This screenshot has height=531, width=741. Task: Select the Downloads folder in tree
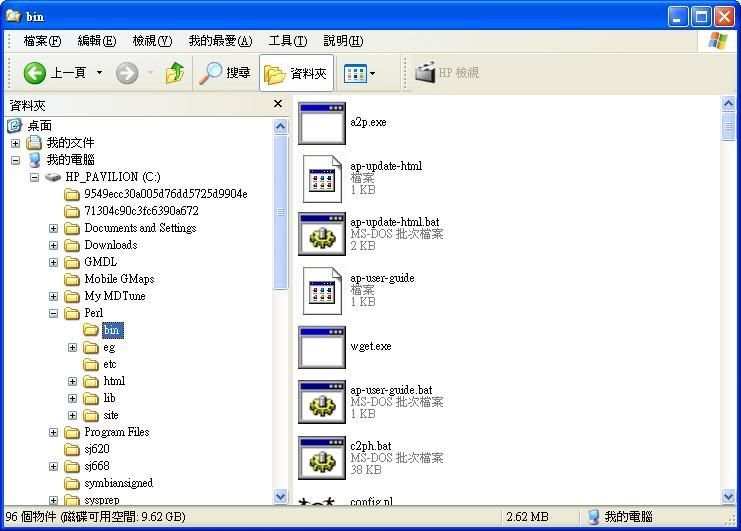pos(110,245)
